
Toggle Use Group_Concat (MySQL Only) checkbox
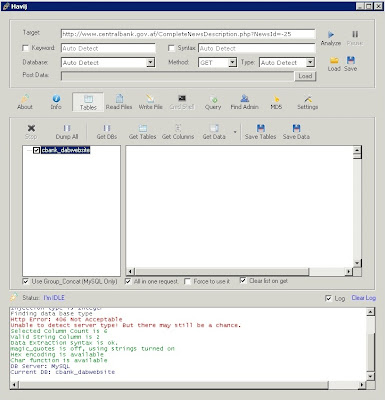pyautogui.click(x=26, y=282)
